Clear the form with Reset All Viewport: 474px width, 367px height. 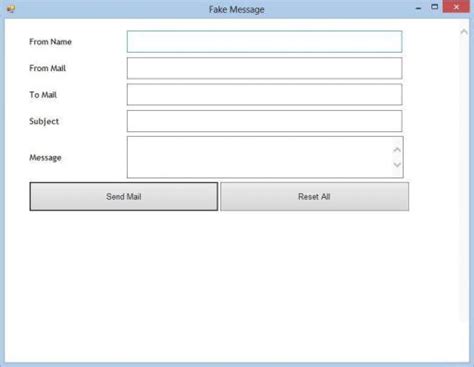tap(314, 197)
